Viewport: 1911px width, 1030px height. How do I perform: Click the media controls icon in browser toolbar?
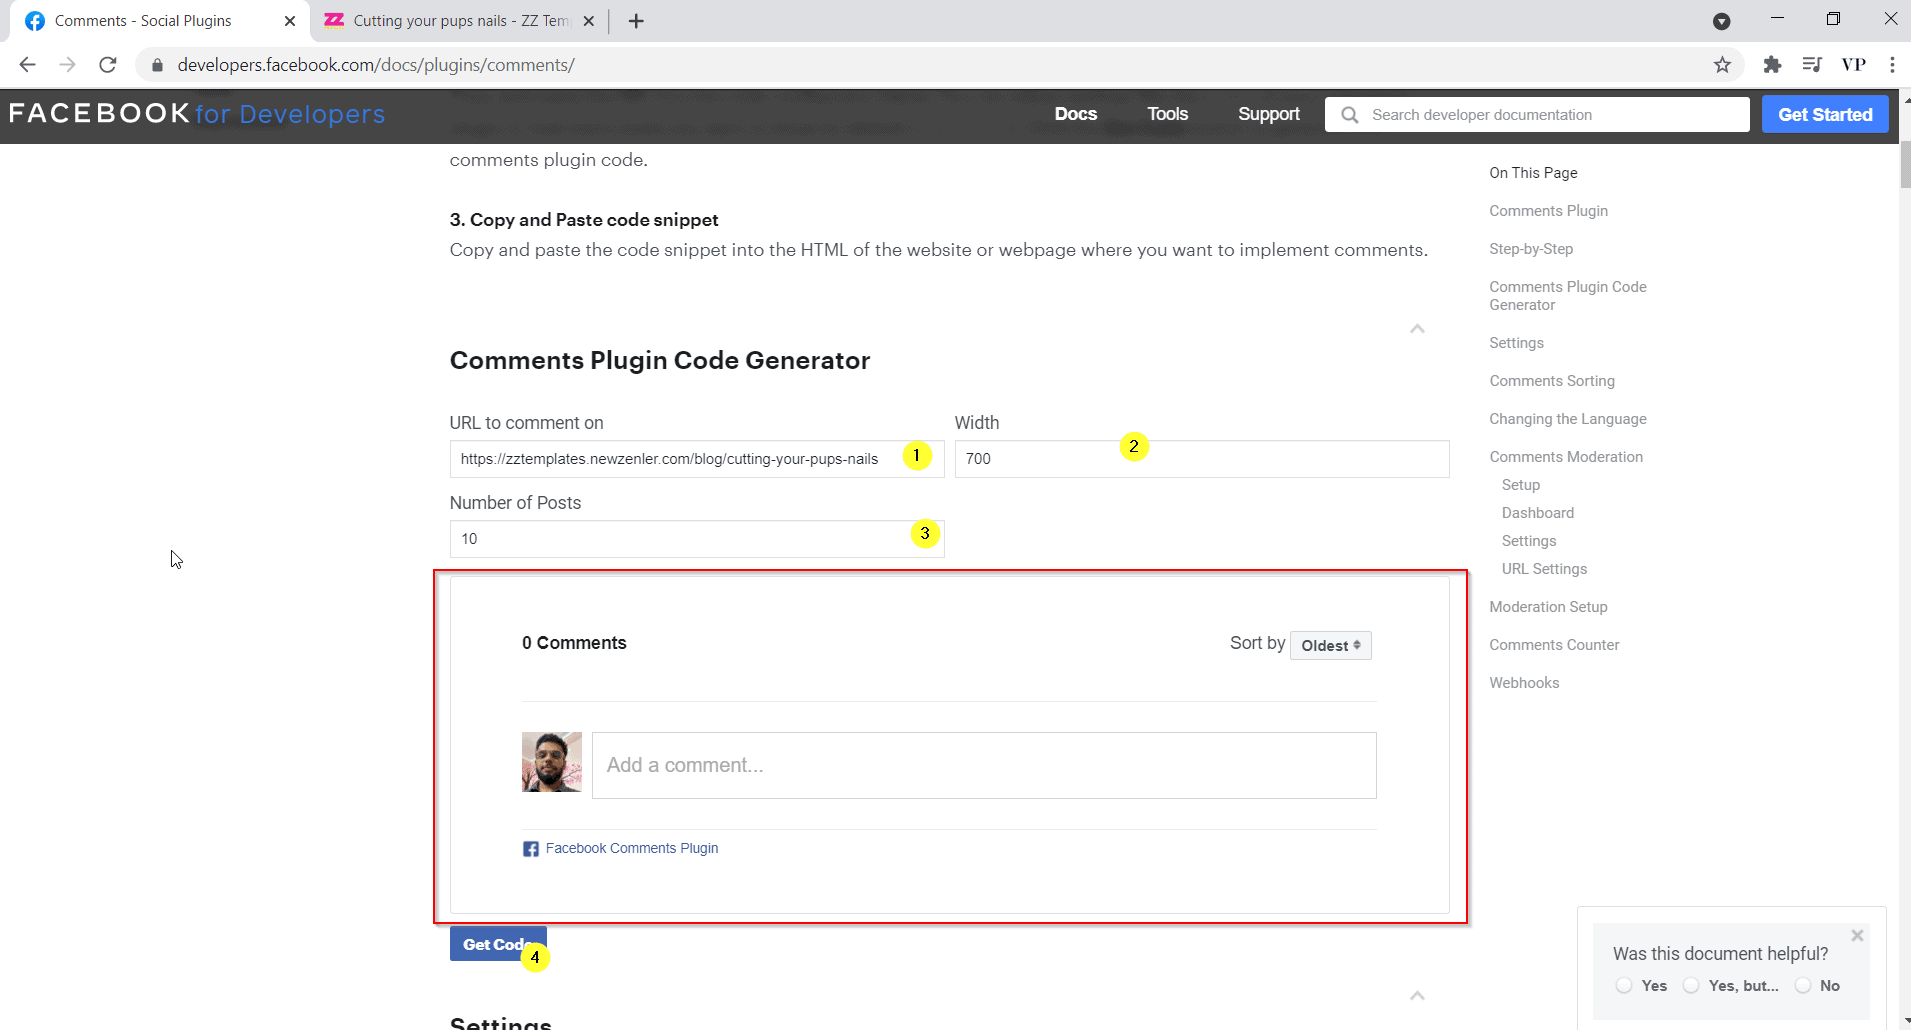[x=1812, y=64]
